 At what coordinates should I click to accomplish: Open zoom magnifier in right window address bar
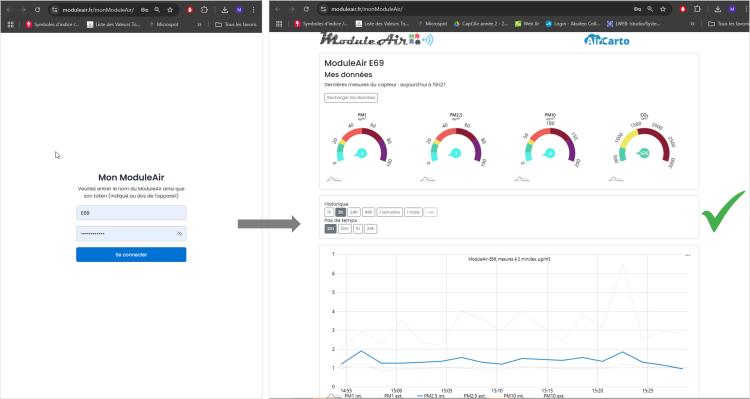(x=650, y=9)
